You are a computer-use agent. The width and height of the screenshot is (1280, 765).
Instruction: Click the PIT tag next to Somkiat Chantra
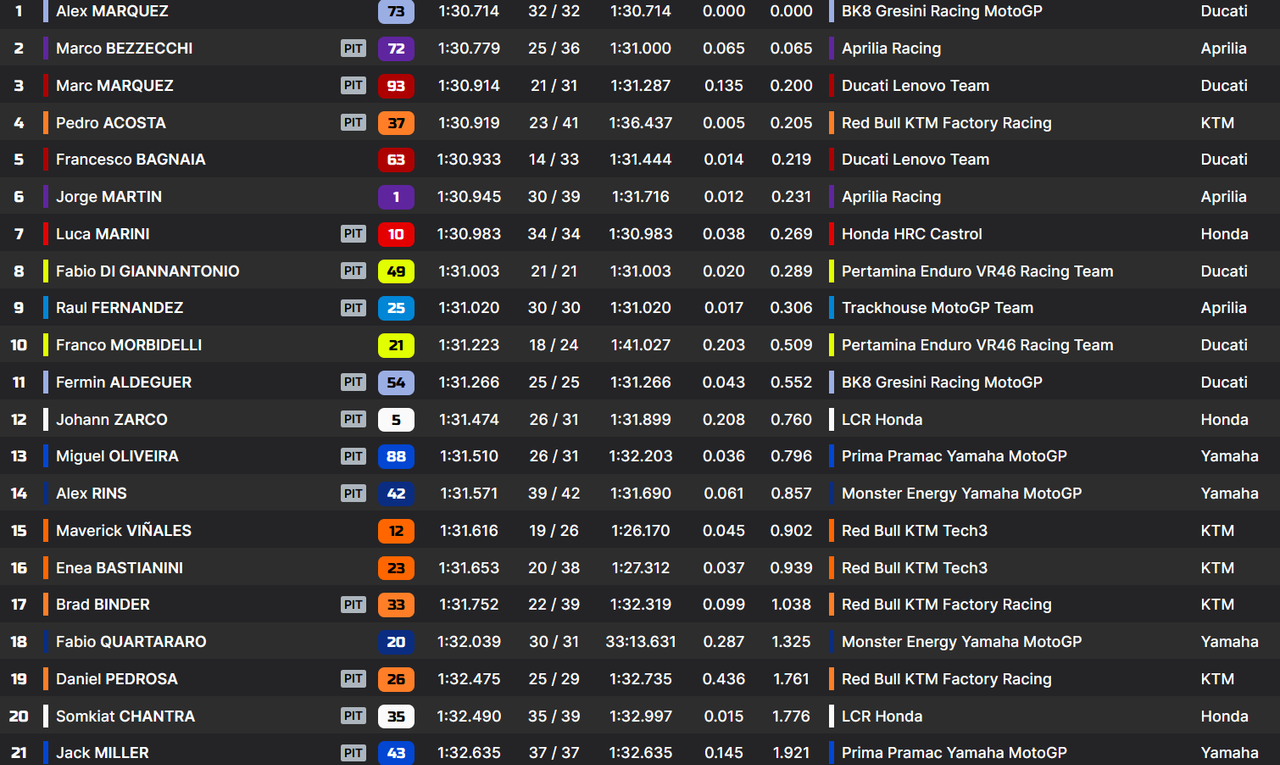tap(353, 716)
